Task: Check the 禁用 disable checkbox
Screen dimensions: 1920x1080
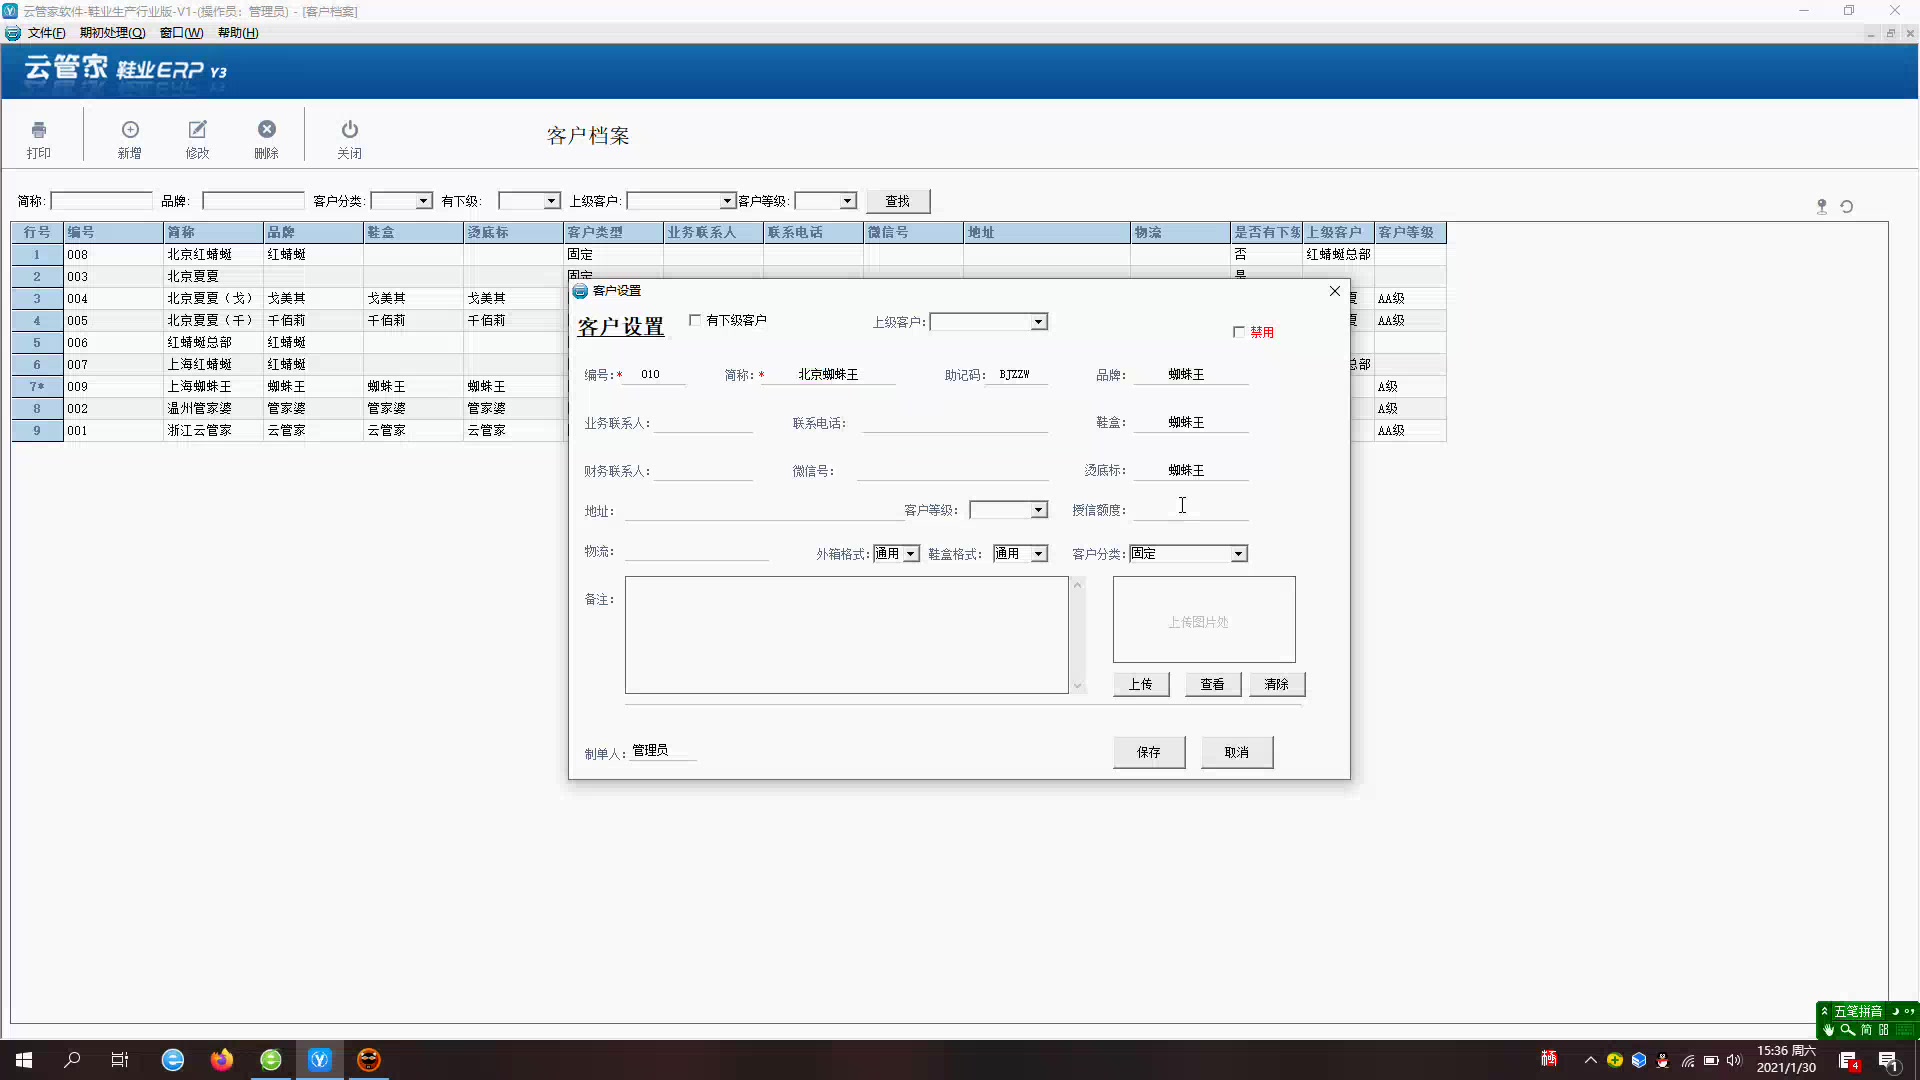Action: 1240,331
